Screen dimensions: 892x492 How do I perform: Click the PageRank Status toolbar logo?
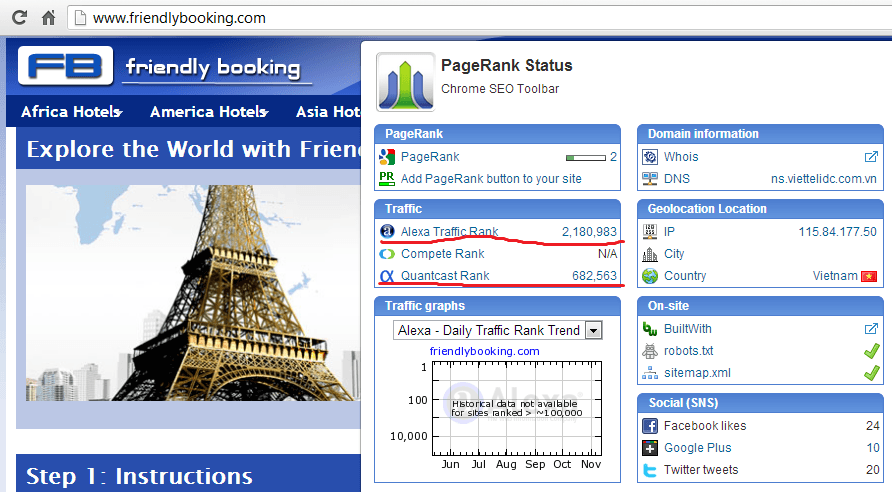tap(406, 82)
